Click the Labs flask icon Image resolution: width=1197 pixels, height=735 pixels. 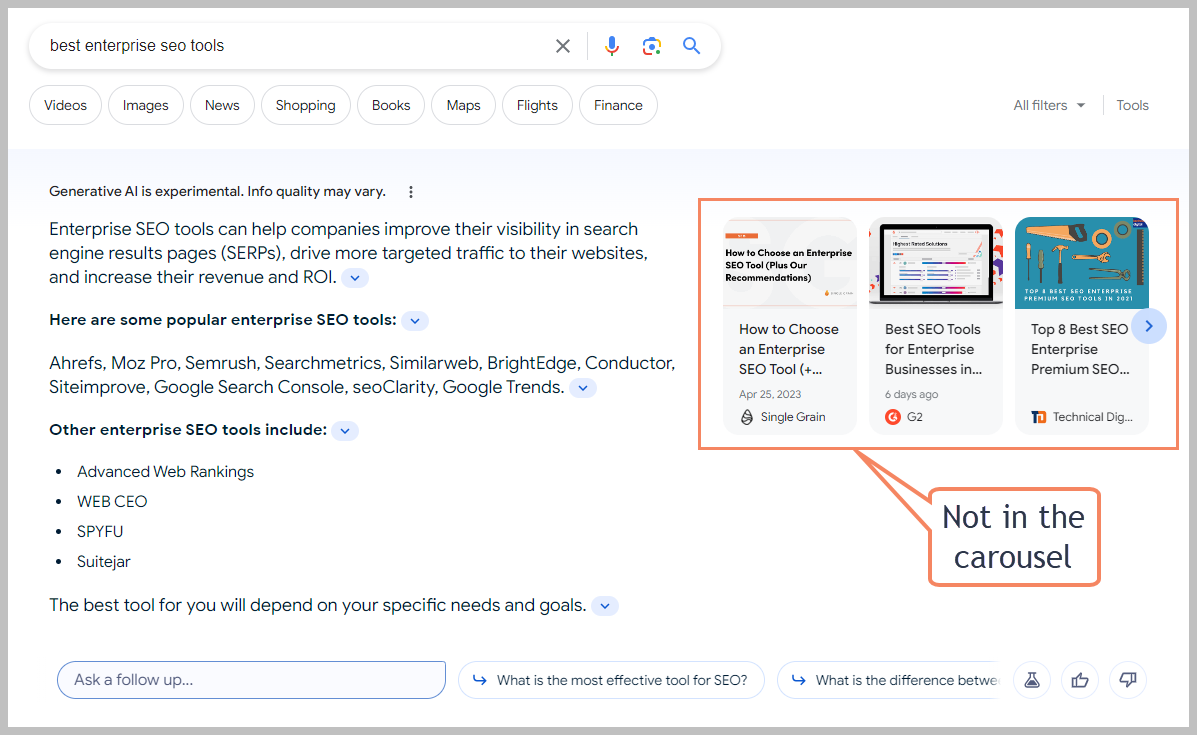click(x=1031, y=680)
